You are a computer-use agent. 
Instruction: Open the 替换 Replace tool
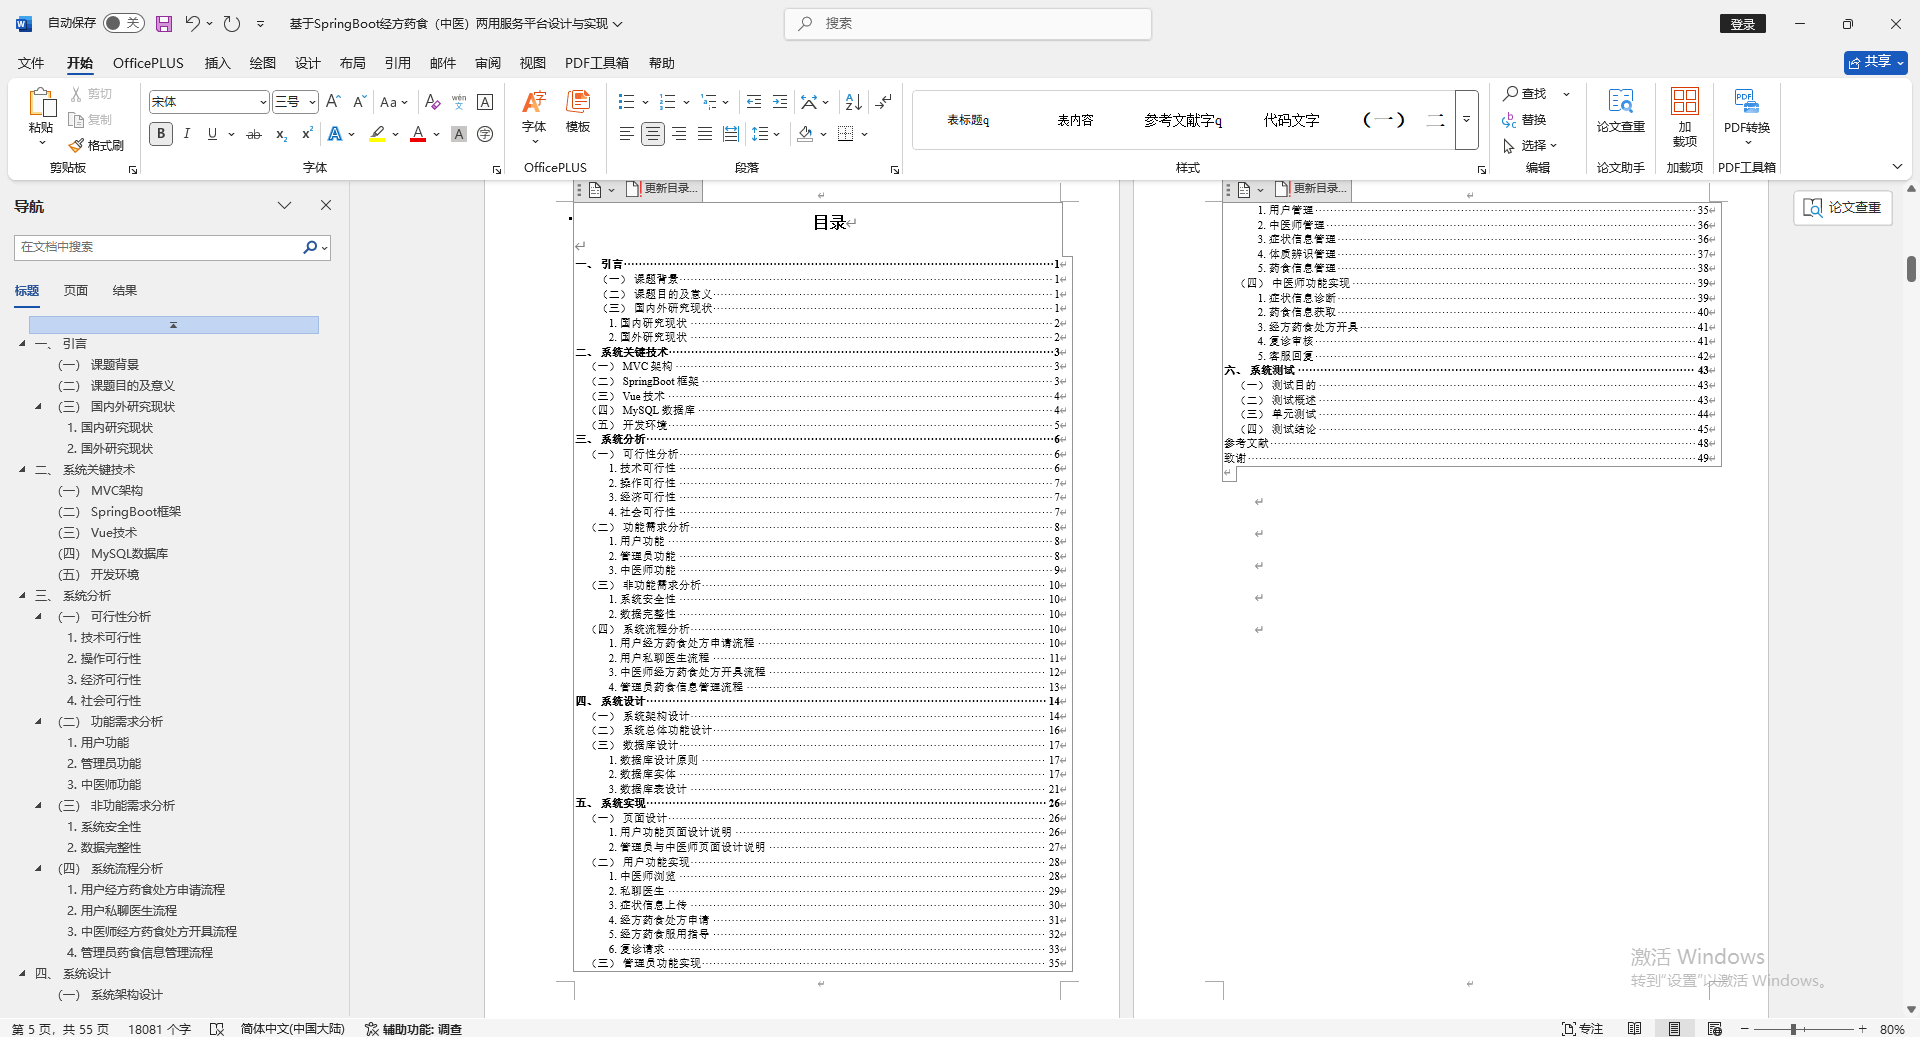pos(1533,120)
